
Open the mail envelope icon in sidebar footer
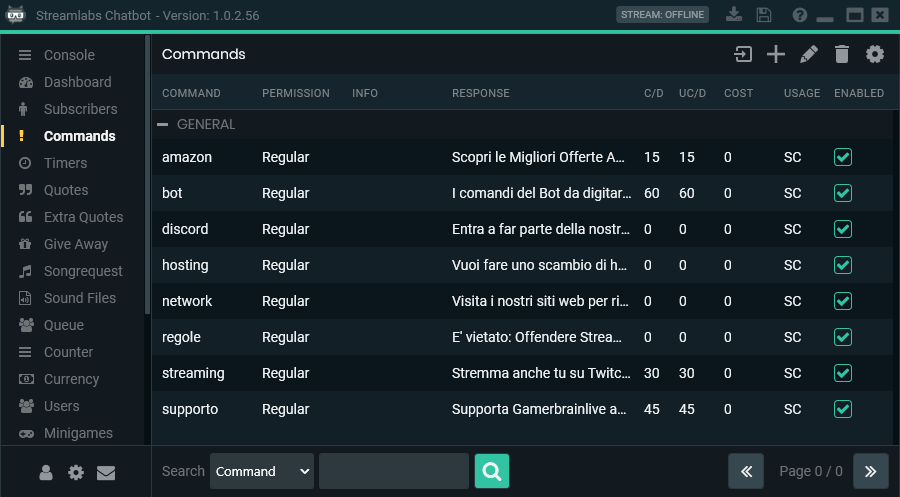106,473
